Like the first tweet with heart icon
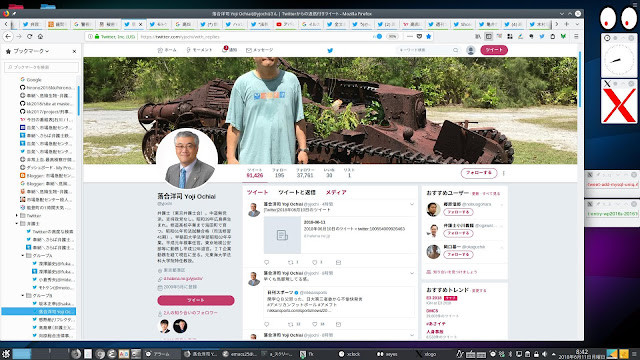This screenshot has height=360, width=640. point(314,262)
